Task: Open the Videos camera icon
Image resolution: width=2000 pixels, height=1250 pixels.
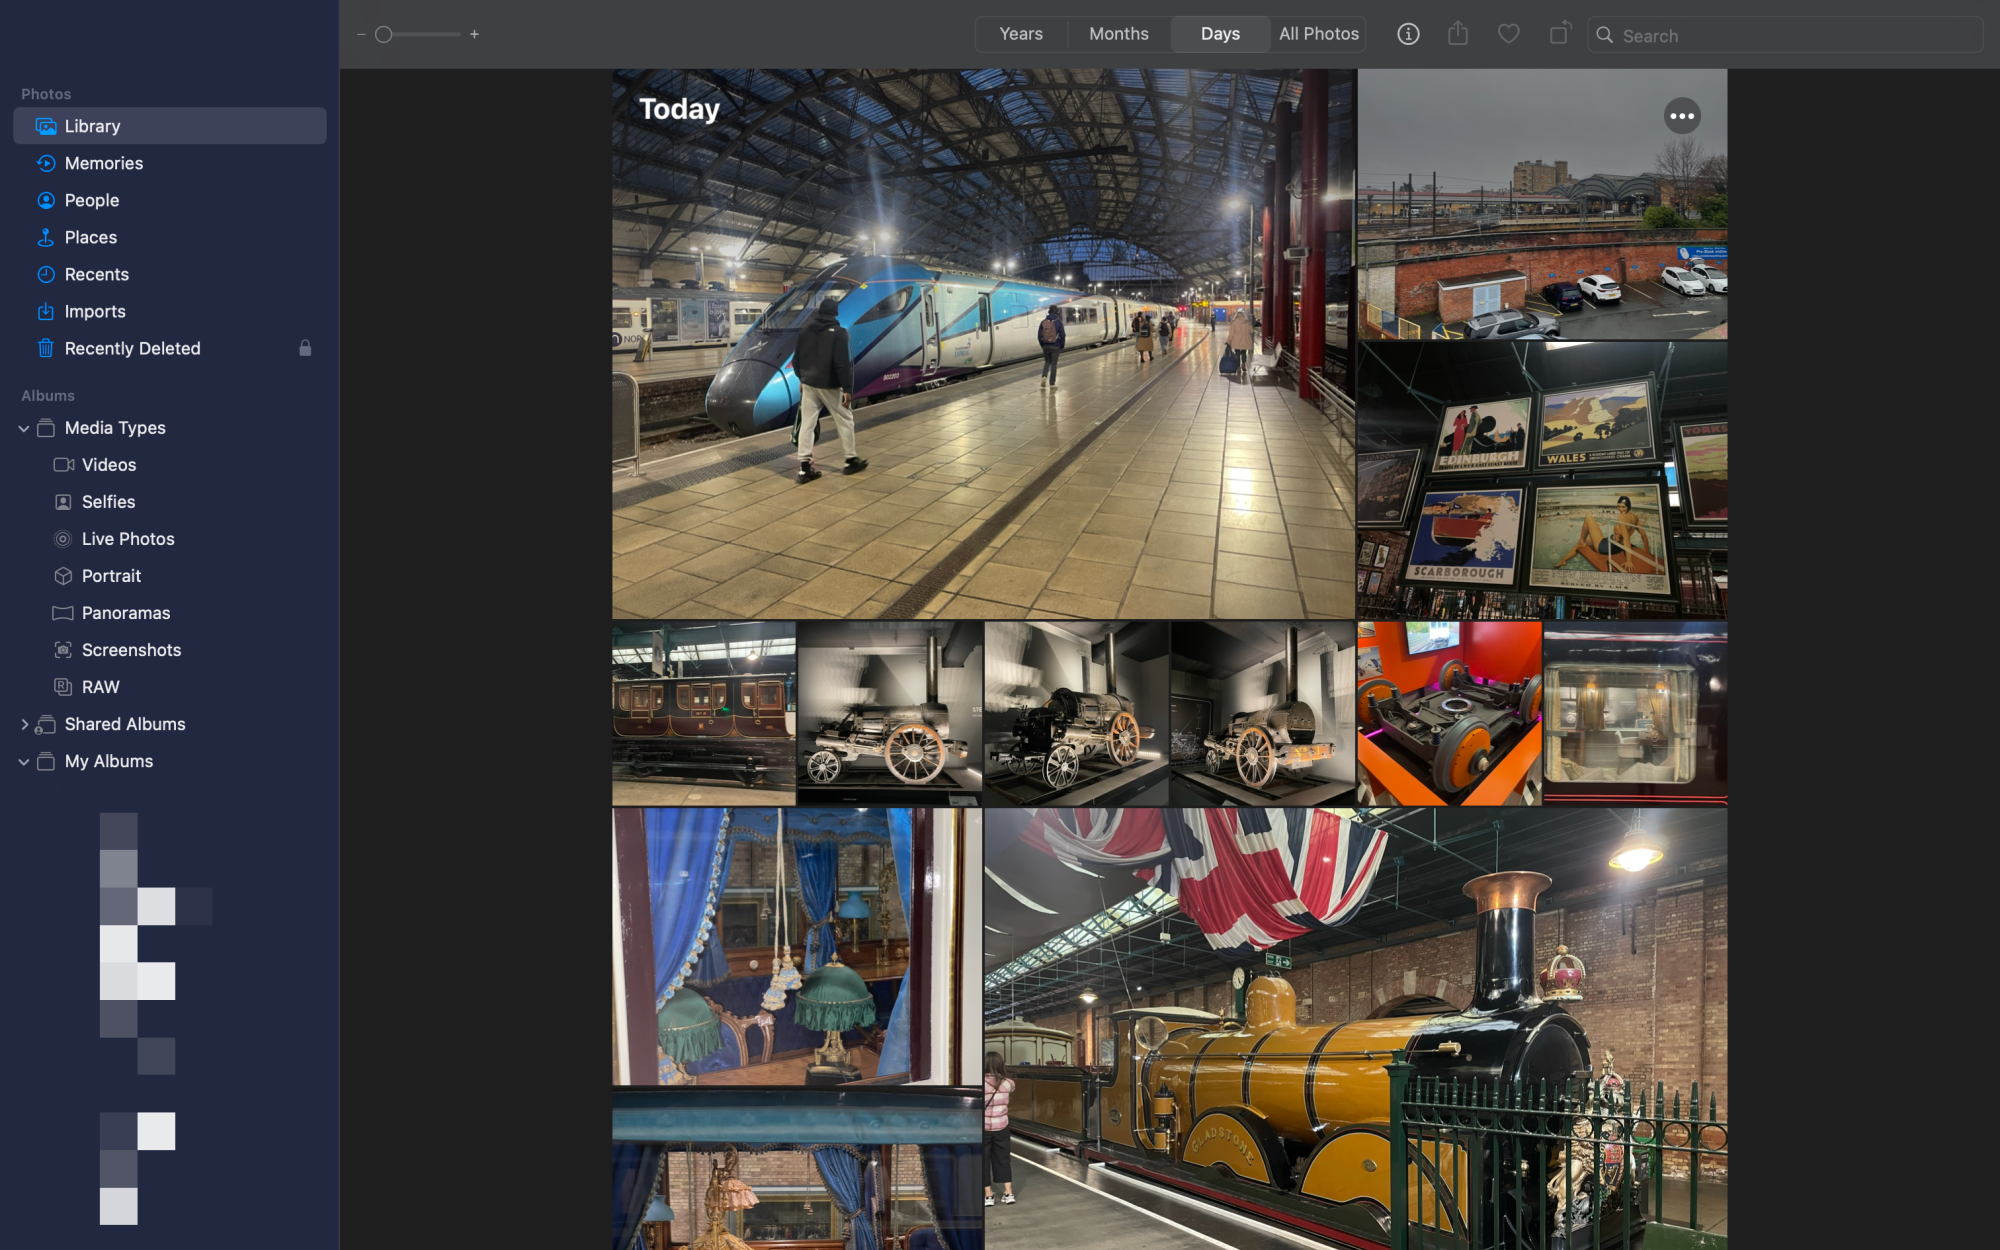Action: (x=63, y=465)
